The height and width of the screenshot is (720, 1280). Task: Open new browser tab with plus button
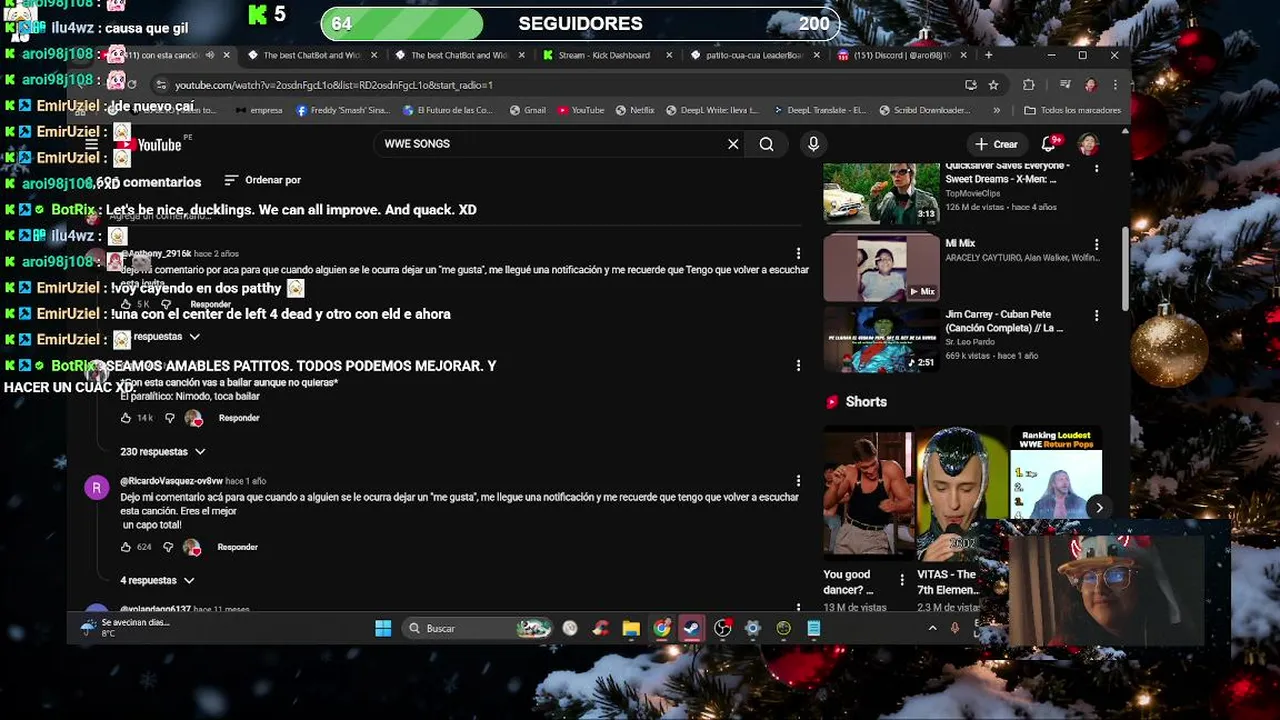point(988,55)
